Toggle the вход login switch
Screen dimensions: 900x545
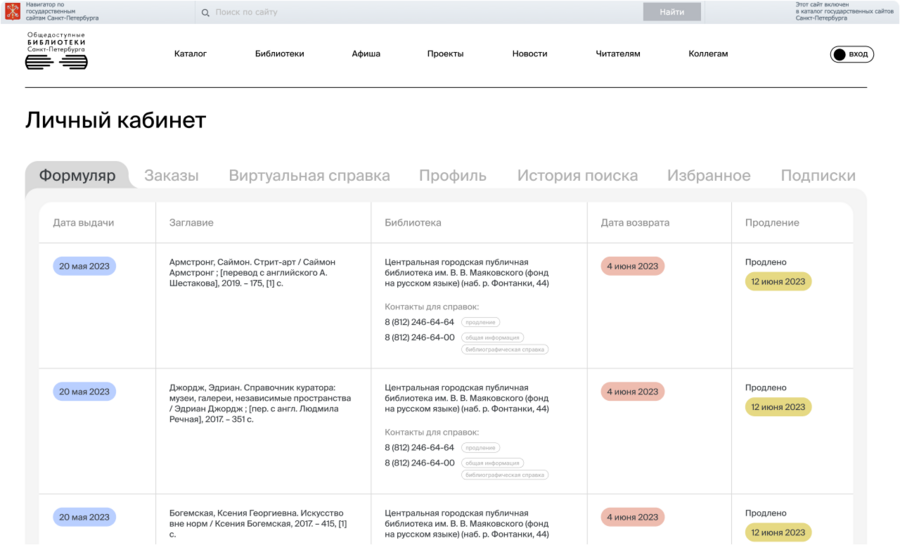coord(852,54)
